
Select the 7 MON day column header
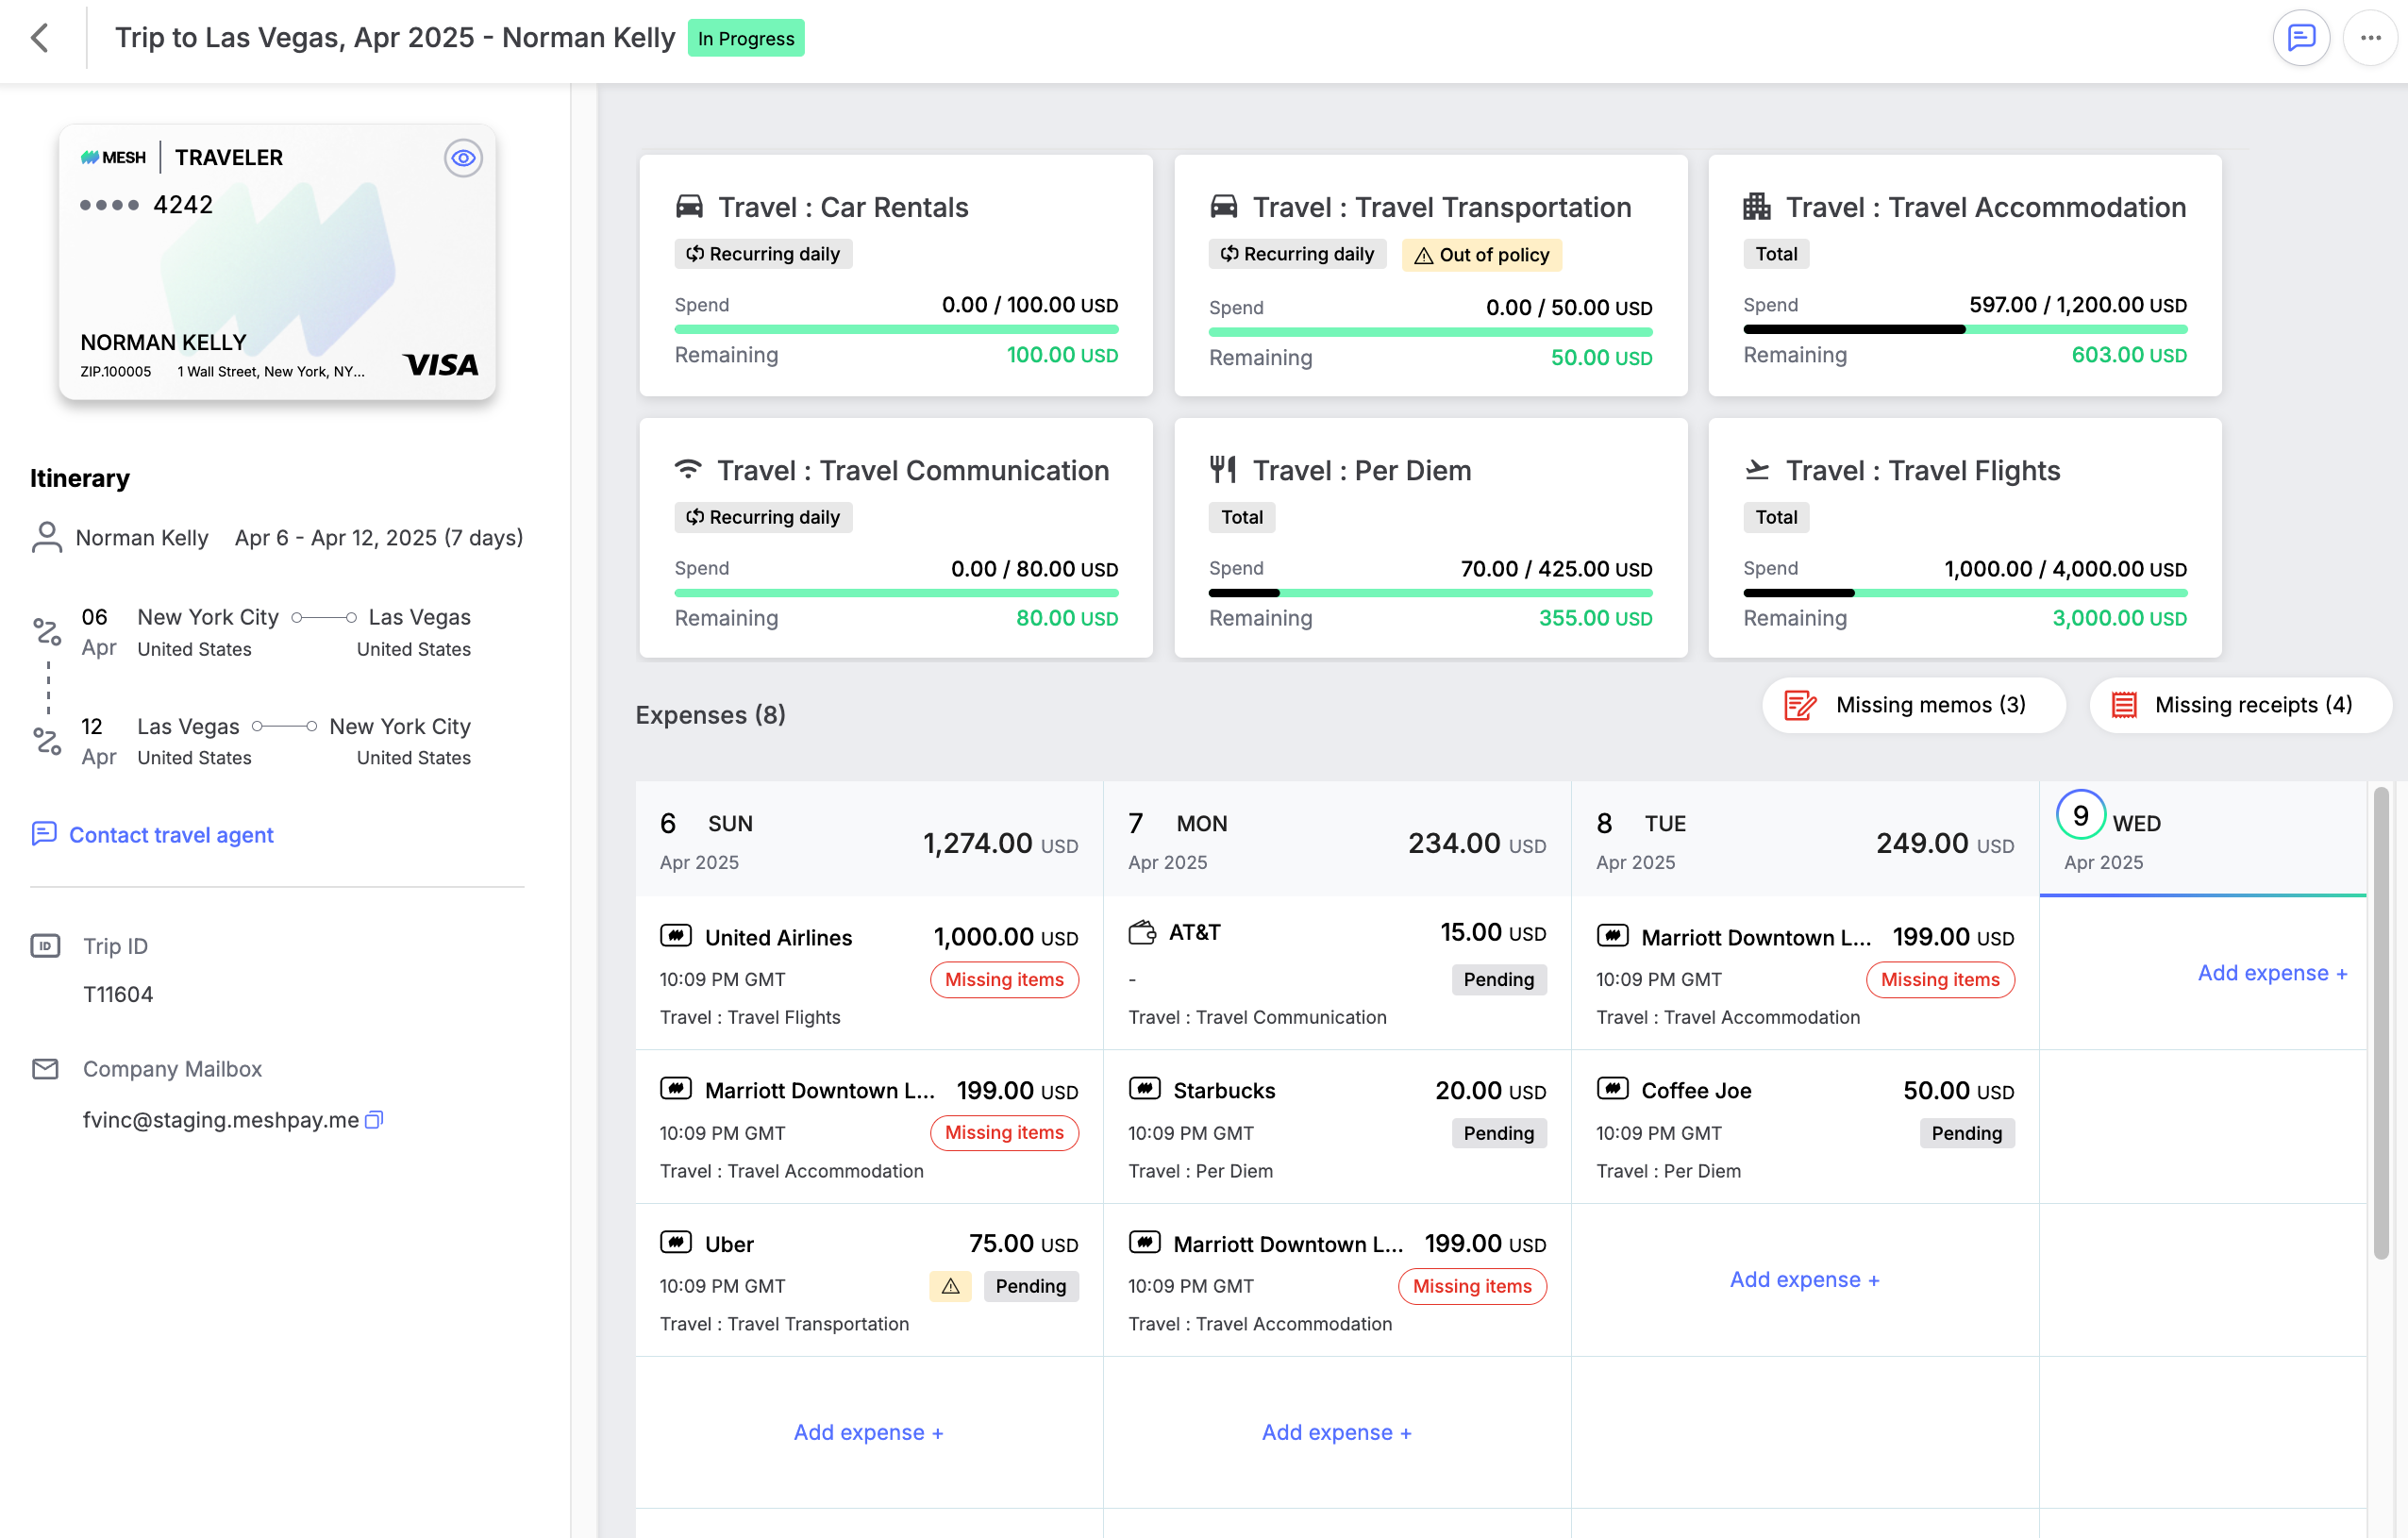click(x=1336, y=839)
